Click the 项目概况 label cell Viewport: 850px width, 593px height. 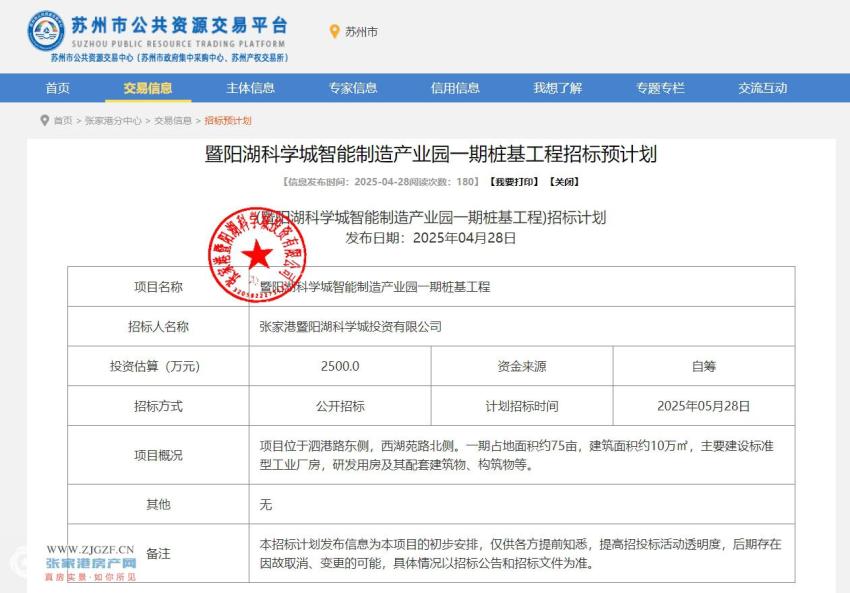coord(158,455)
